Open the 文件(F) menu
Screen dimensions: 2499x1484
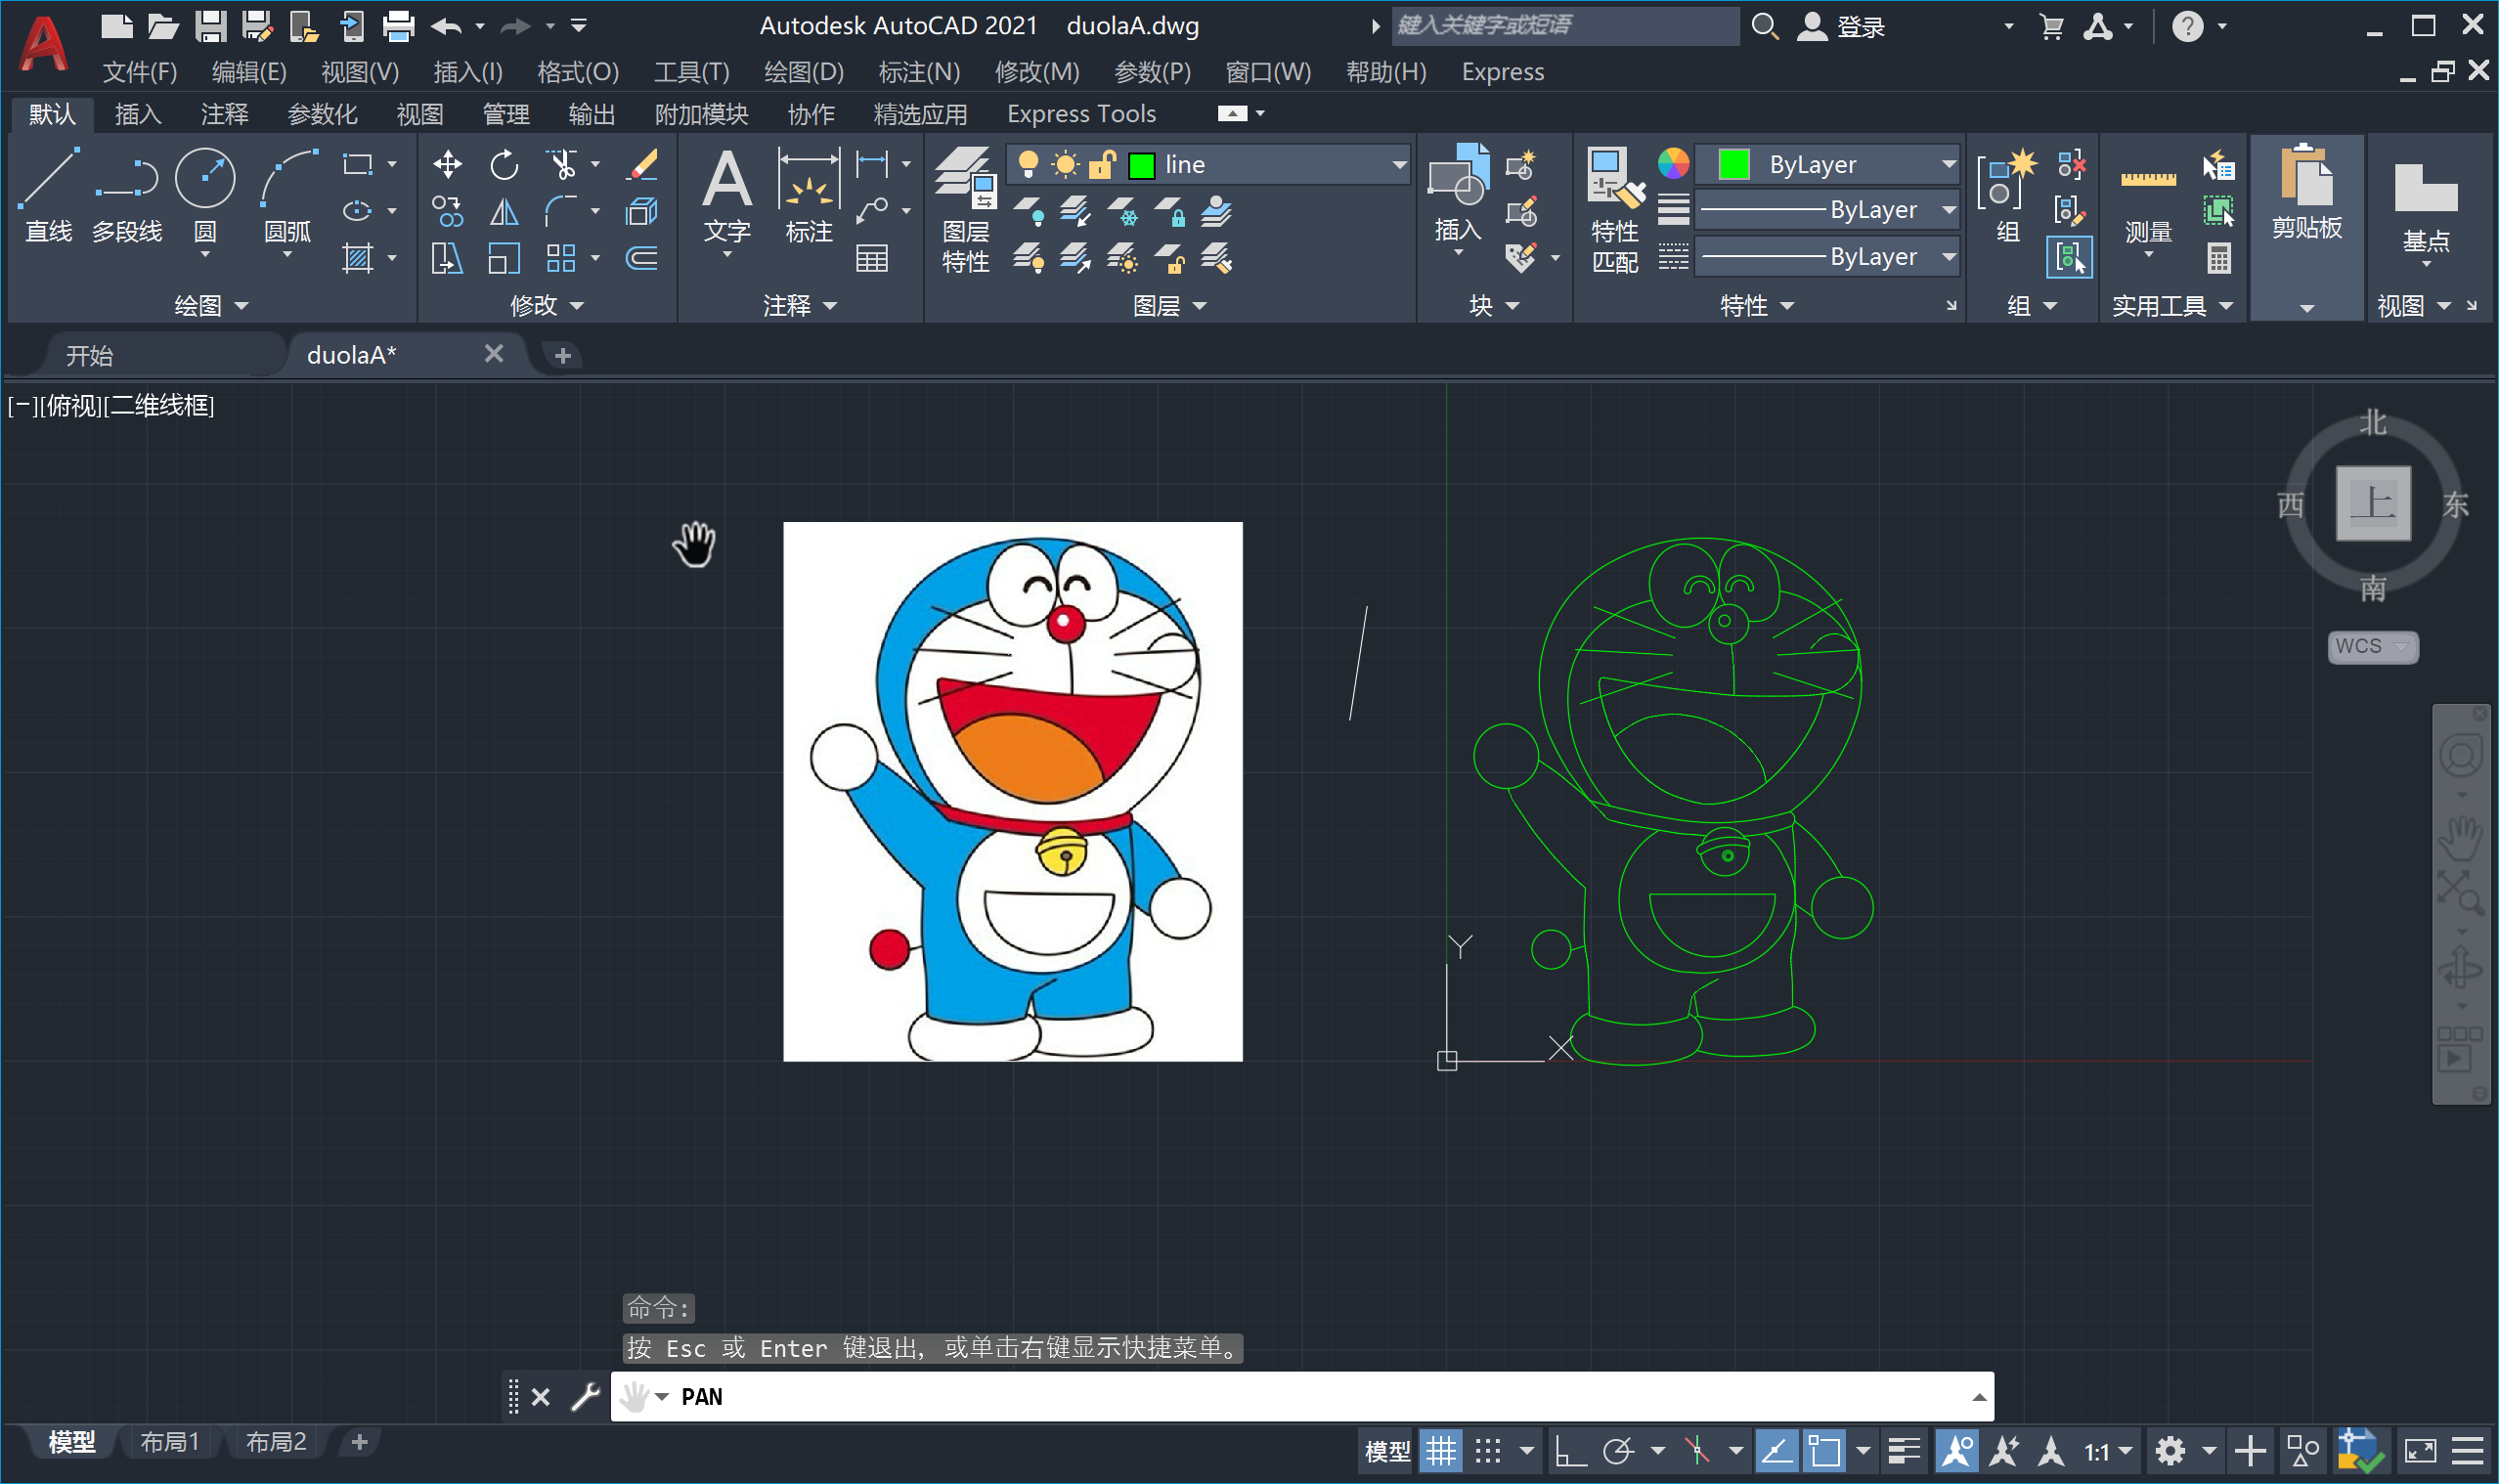pos(139,72)
